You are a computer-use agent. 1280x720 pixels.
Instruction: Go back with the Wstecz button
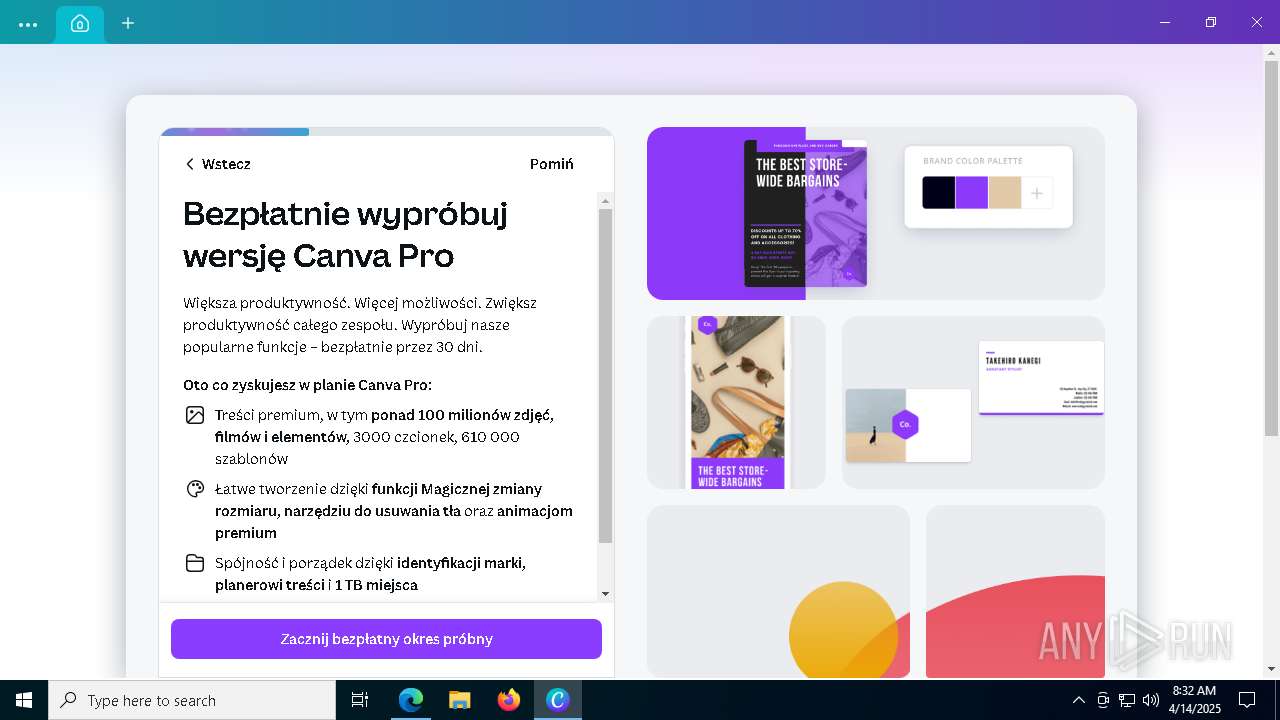coord(218,164)
